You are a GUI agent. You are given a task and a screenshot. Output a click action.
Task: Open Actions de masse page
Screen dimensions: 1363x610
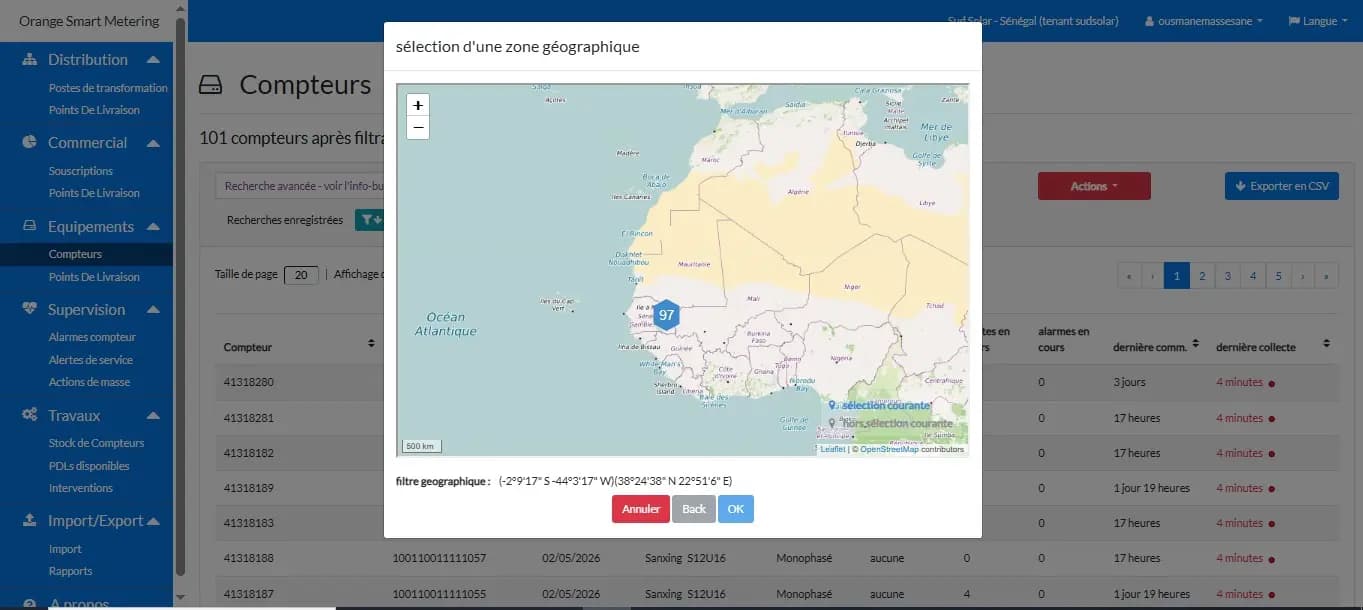pos(89,382)
